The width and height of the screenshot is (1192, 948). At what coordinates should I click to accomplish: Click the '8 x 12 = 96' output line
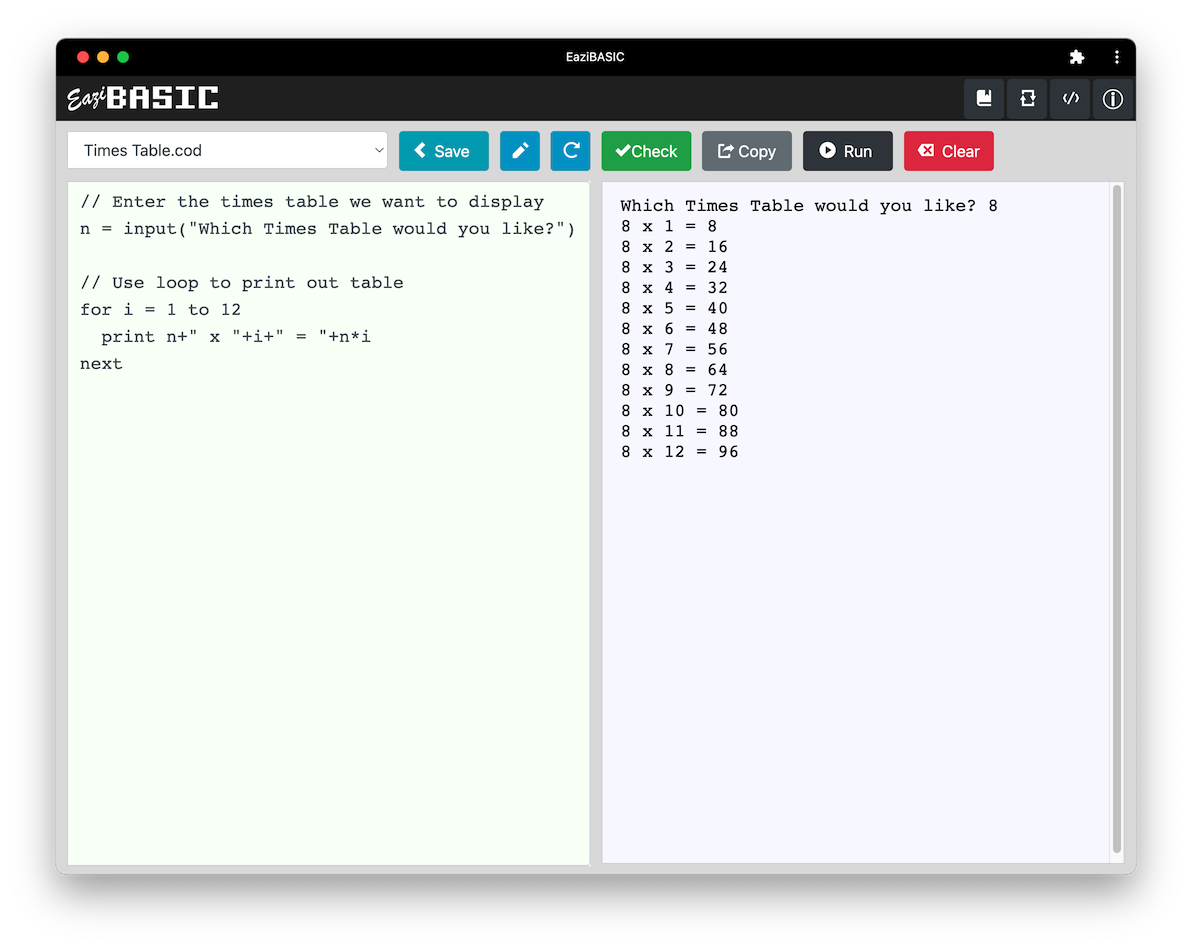click(680, 452)
